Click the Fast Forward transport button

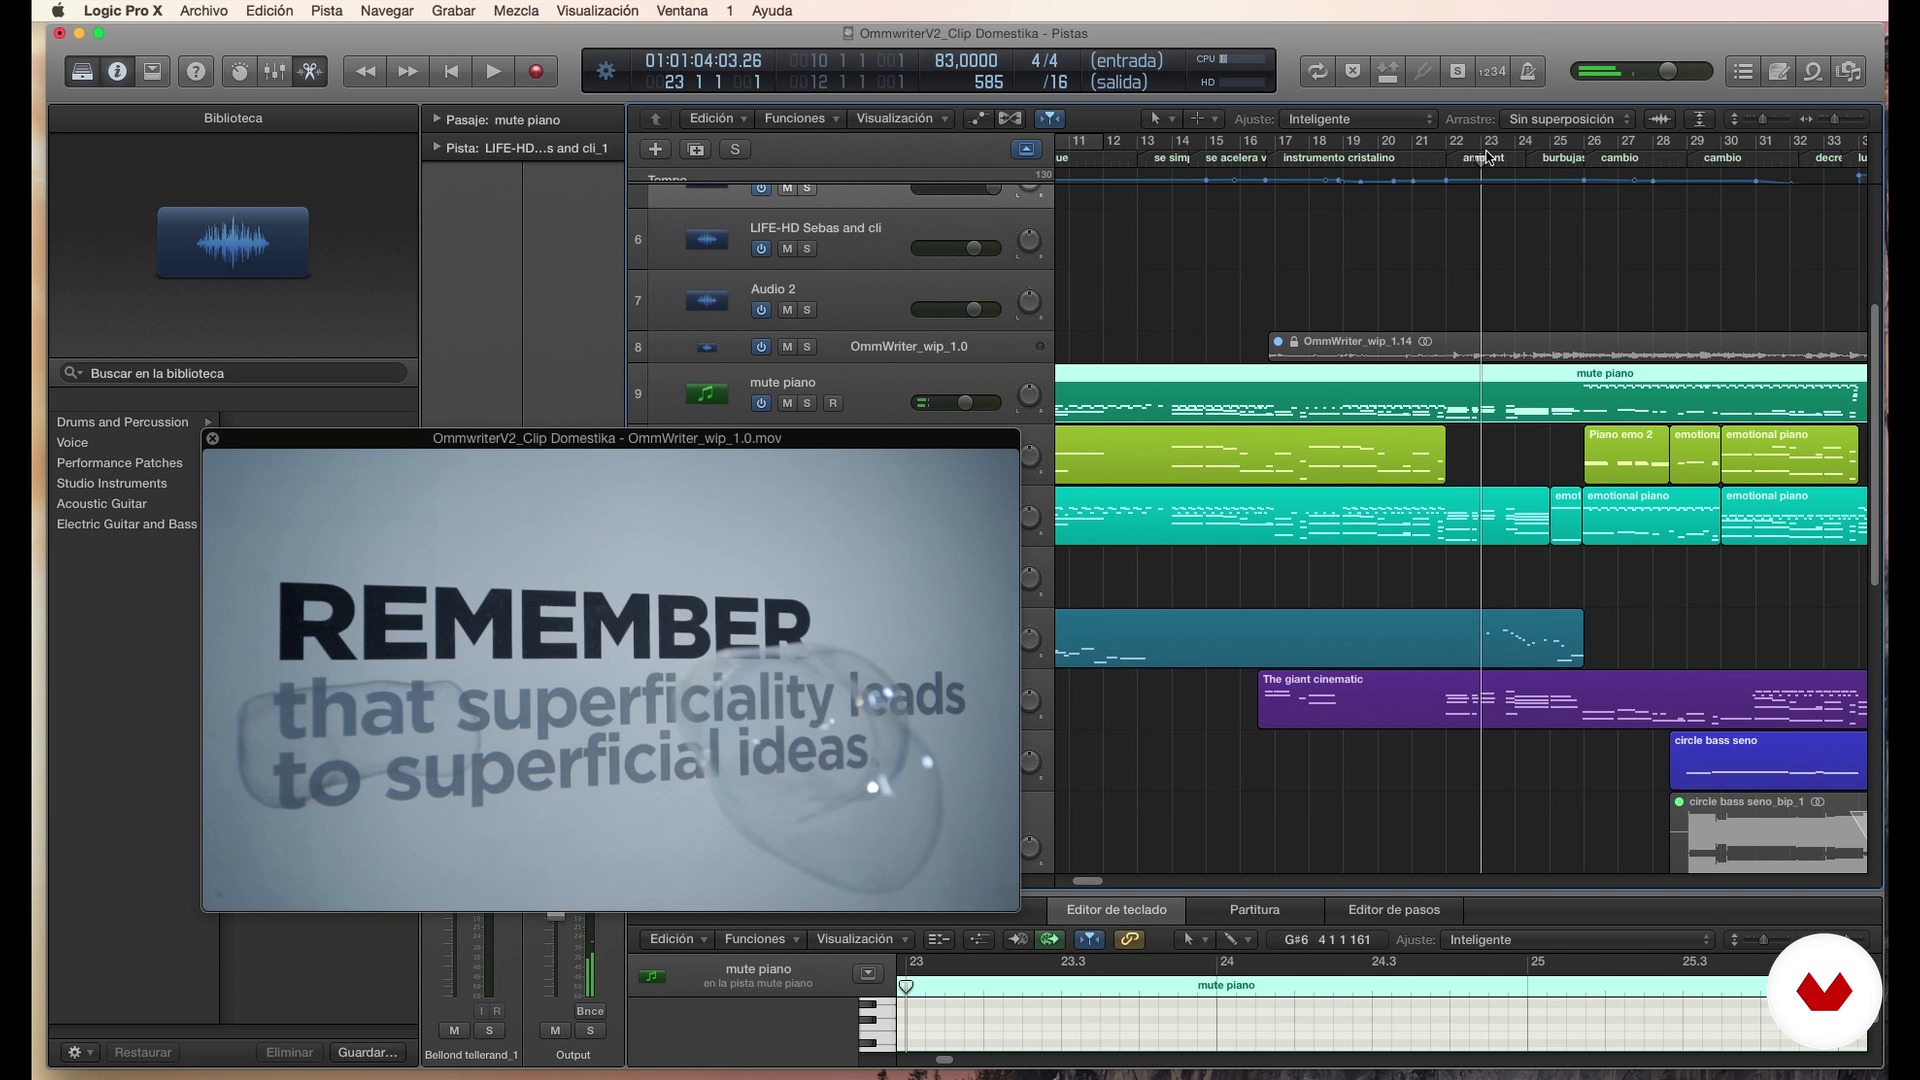coord(407,71)
